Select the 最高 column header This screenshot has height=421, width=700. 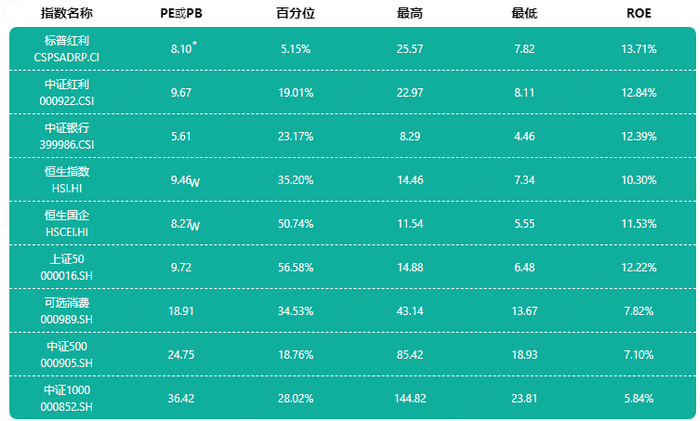(x=410, y=14)
